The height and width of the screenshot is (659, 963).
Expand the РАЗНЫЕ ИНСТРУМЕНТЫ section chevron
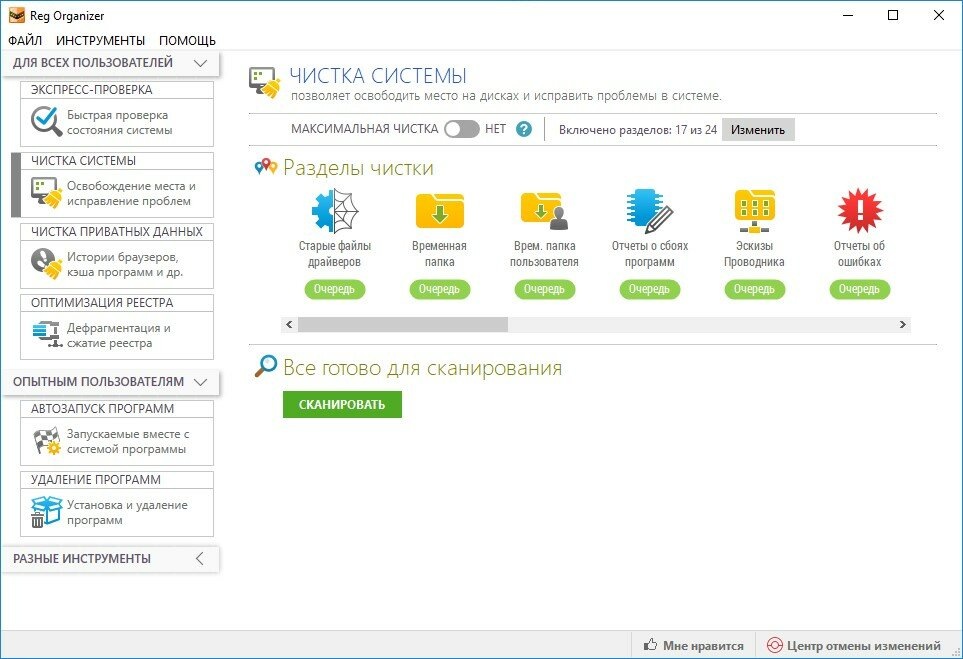200,559
